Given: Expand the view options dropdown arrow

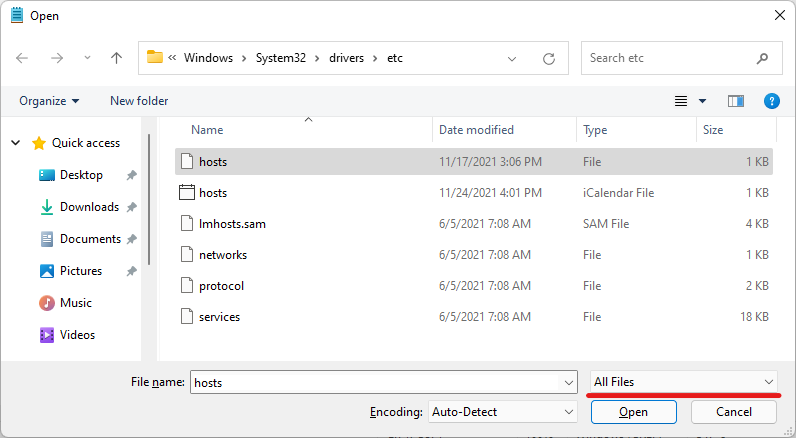Looking at the screenshot, I should click(703, 101).
